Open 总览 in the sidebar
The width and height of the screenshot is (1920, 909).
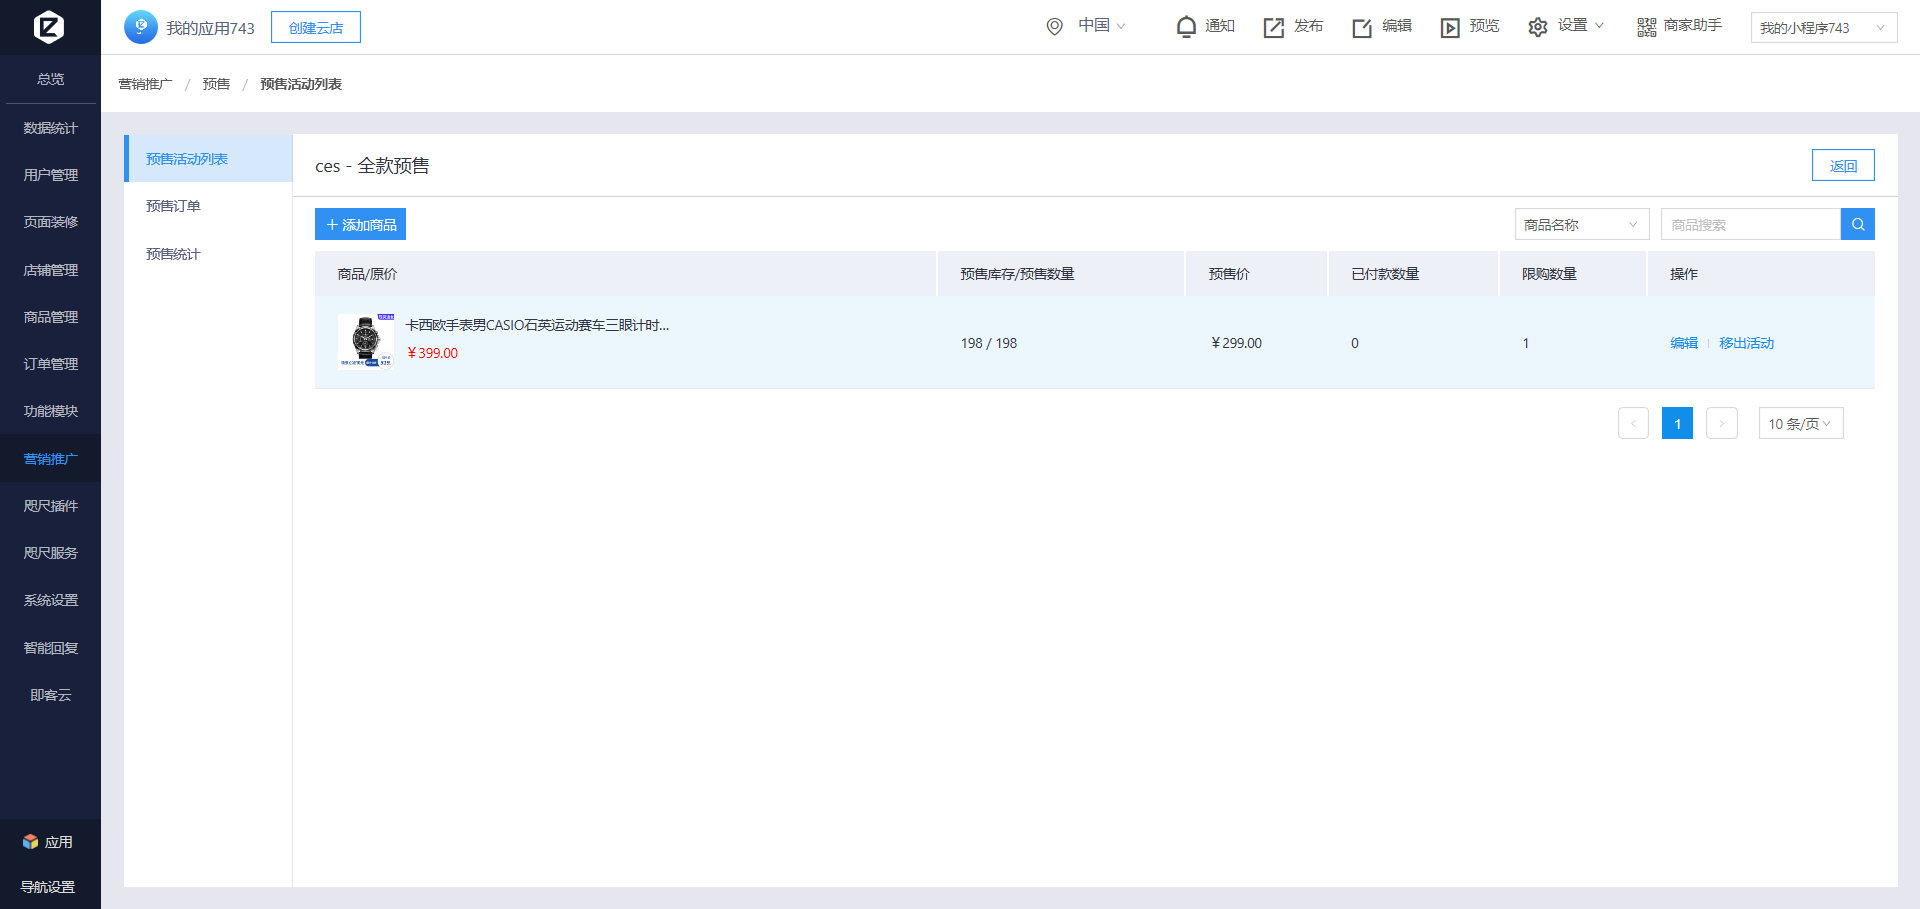50,79
